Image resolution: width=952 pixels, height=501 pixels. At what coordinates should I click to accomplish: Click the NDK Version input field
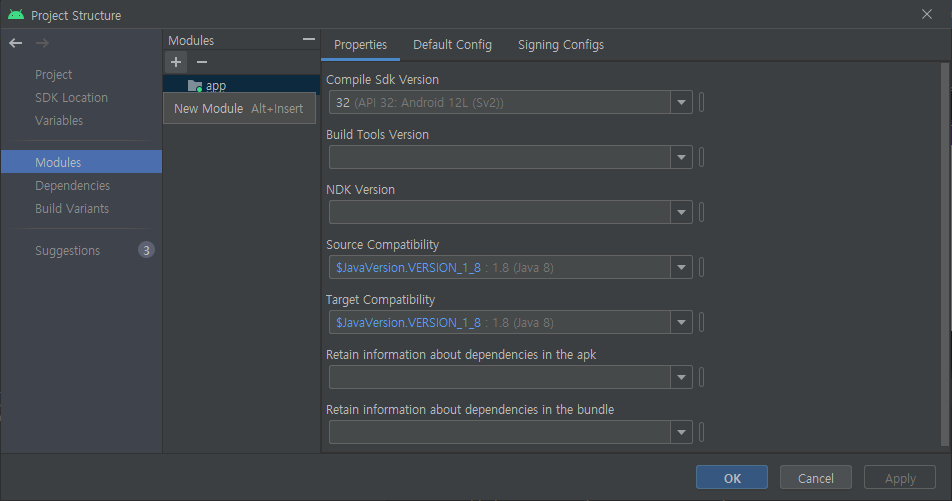pos(500,213)
